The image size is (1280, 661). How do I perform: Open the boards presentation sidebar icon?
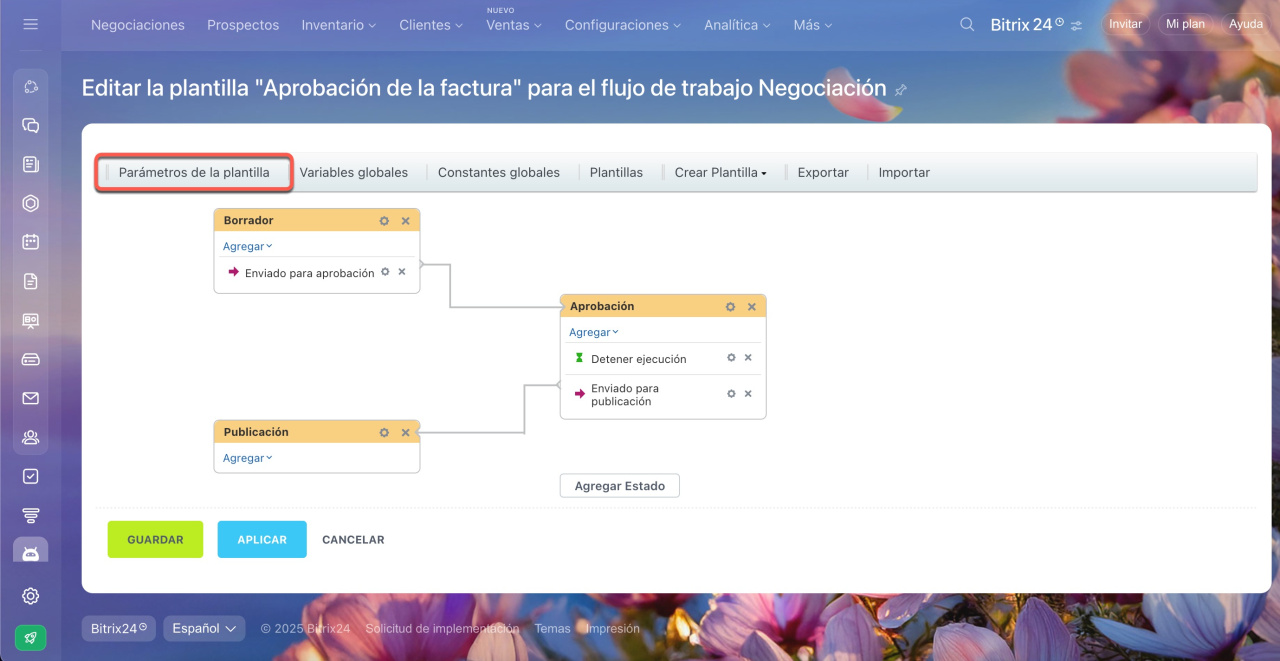(31, 321)
